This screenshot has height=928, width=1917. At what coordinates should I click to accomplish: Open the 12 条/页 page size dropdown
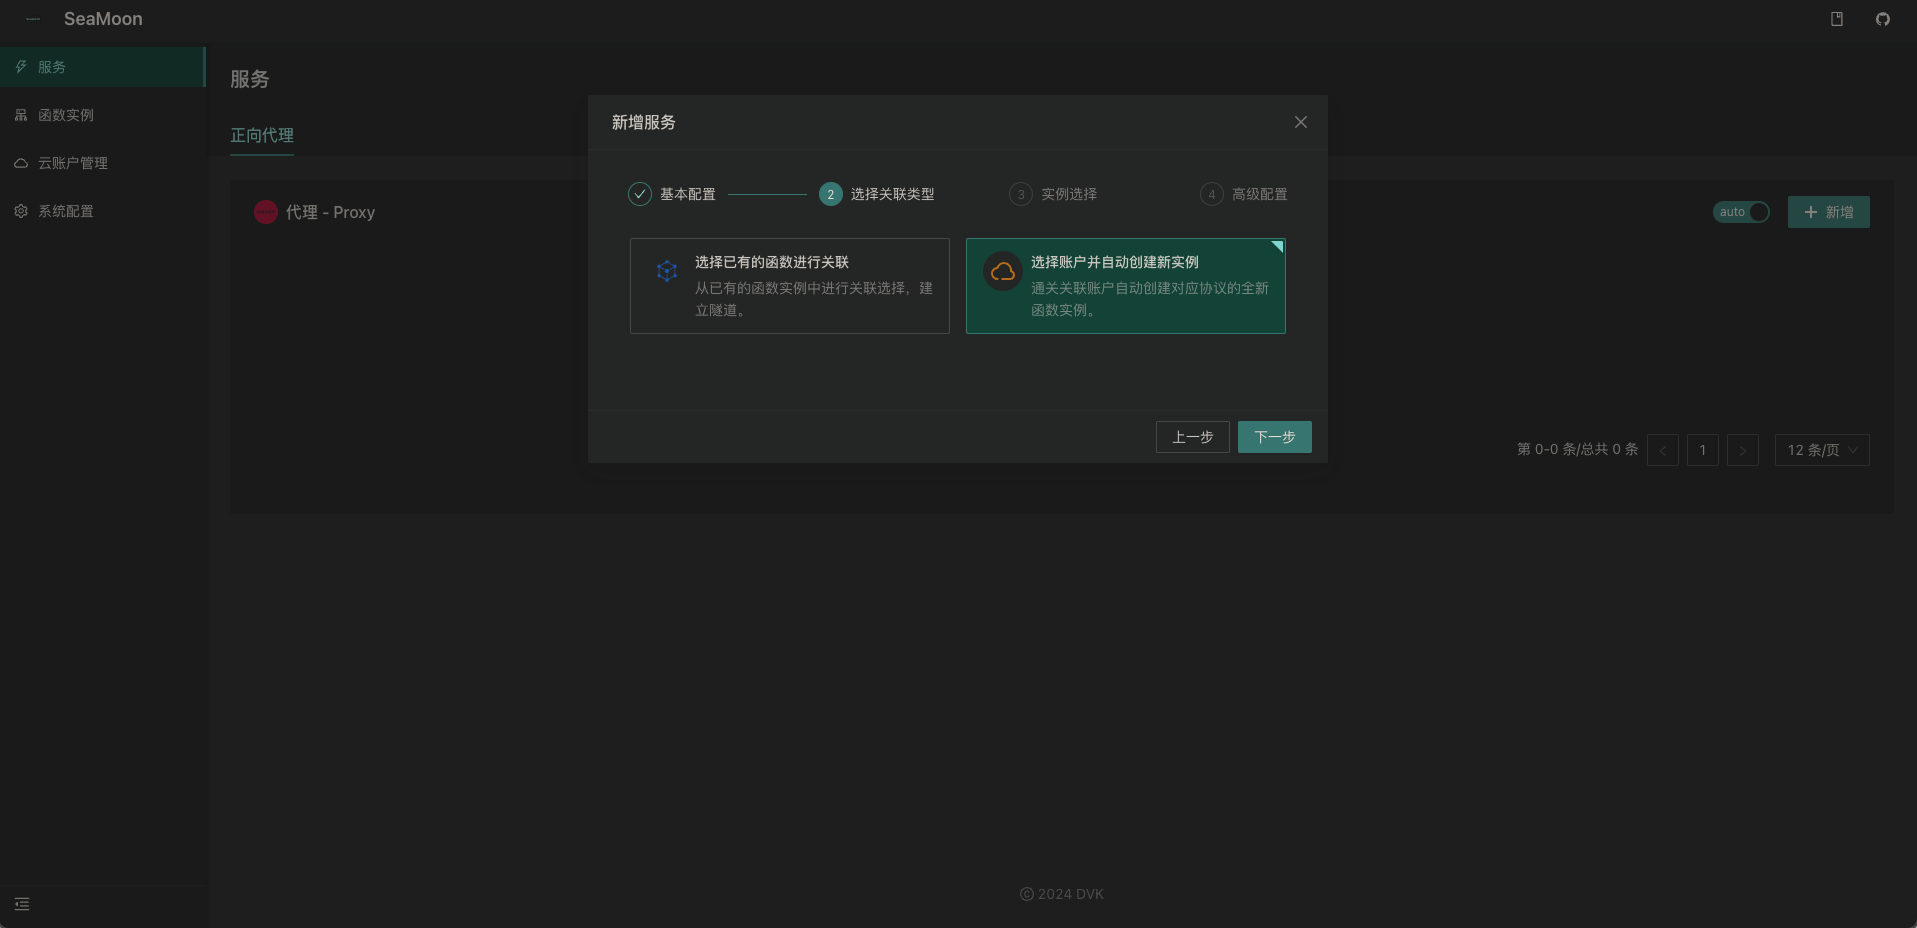click(x=1822, y=450)
